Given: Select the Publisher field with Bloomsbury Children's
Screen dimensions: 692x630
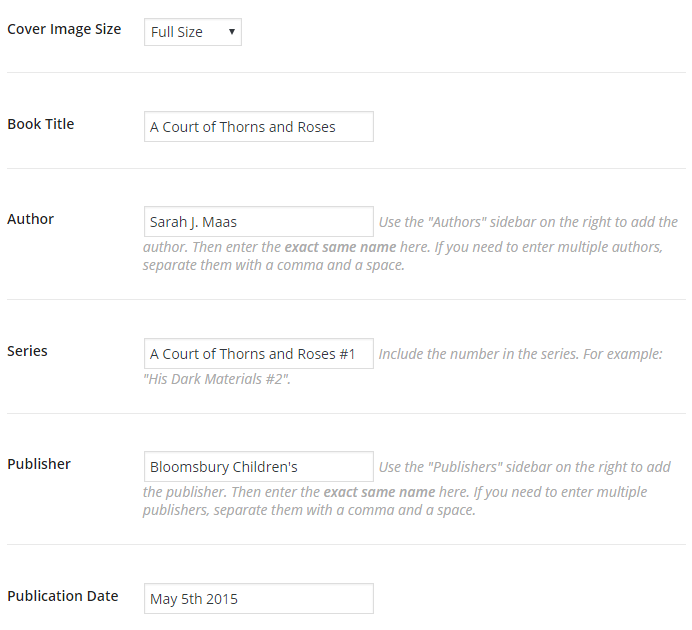Looking at the screenshot, I should tap(258, 467).
